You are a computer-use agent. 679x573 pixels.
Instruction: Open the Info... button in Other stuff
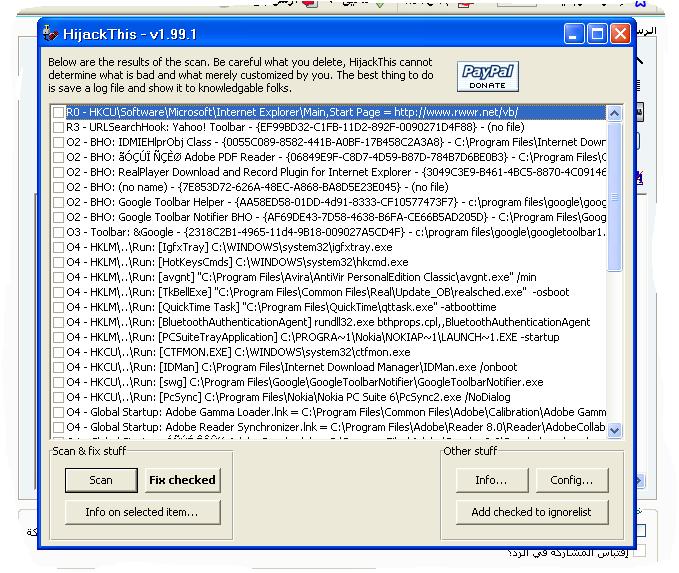[490, 480]
